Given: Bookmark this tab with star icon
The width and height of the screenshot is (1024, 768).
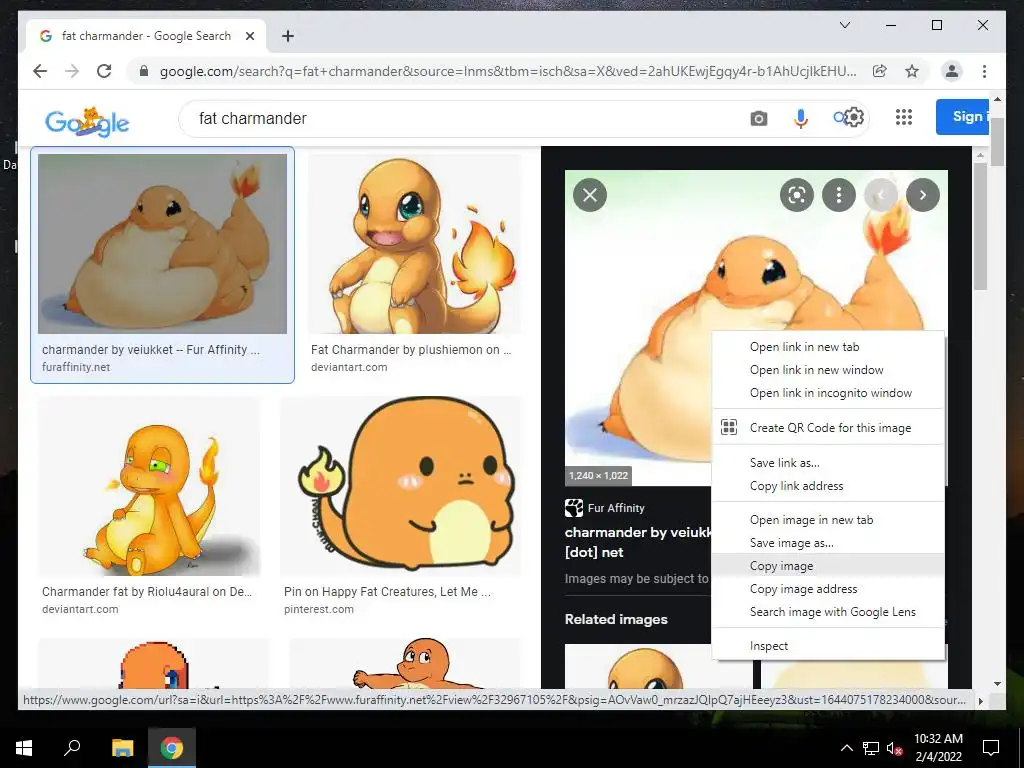Looking at the screenshot, I should click(912, 71).
